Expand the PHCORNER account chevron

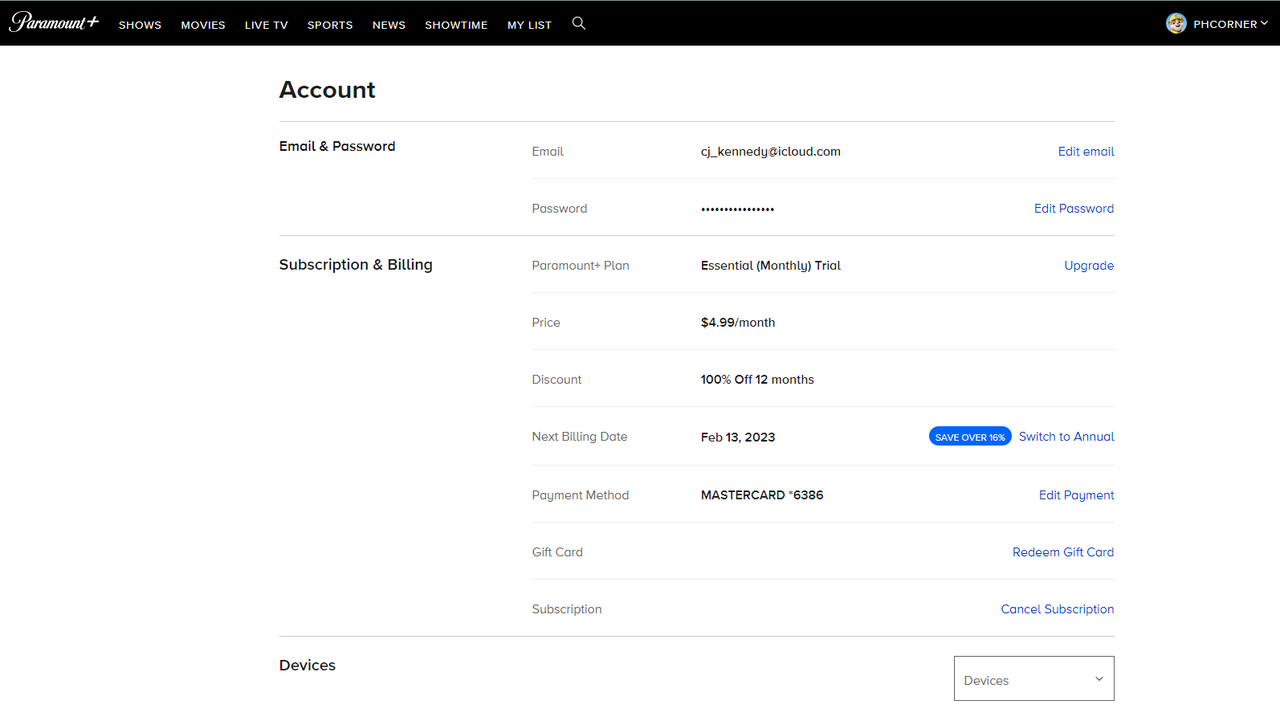(x=1264, y=23)
